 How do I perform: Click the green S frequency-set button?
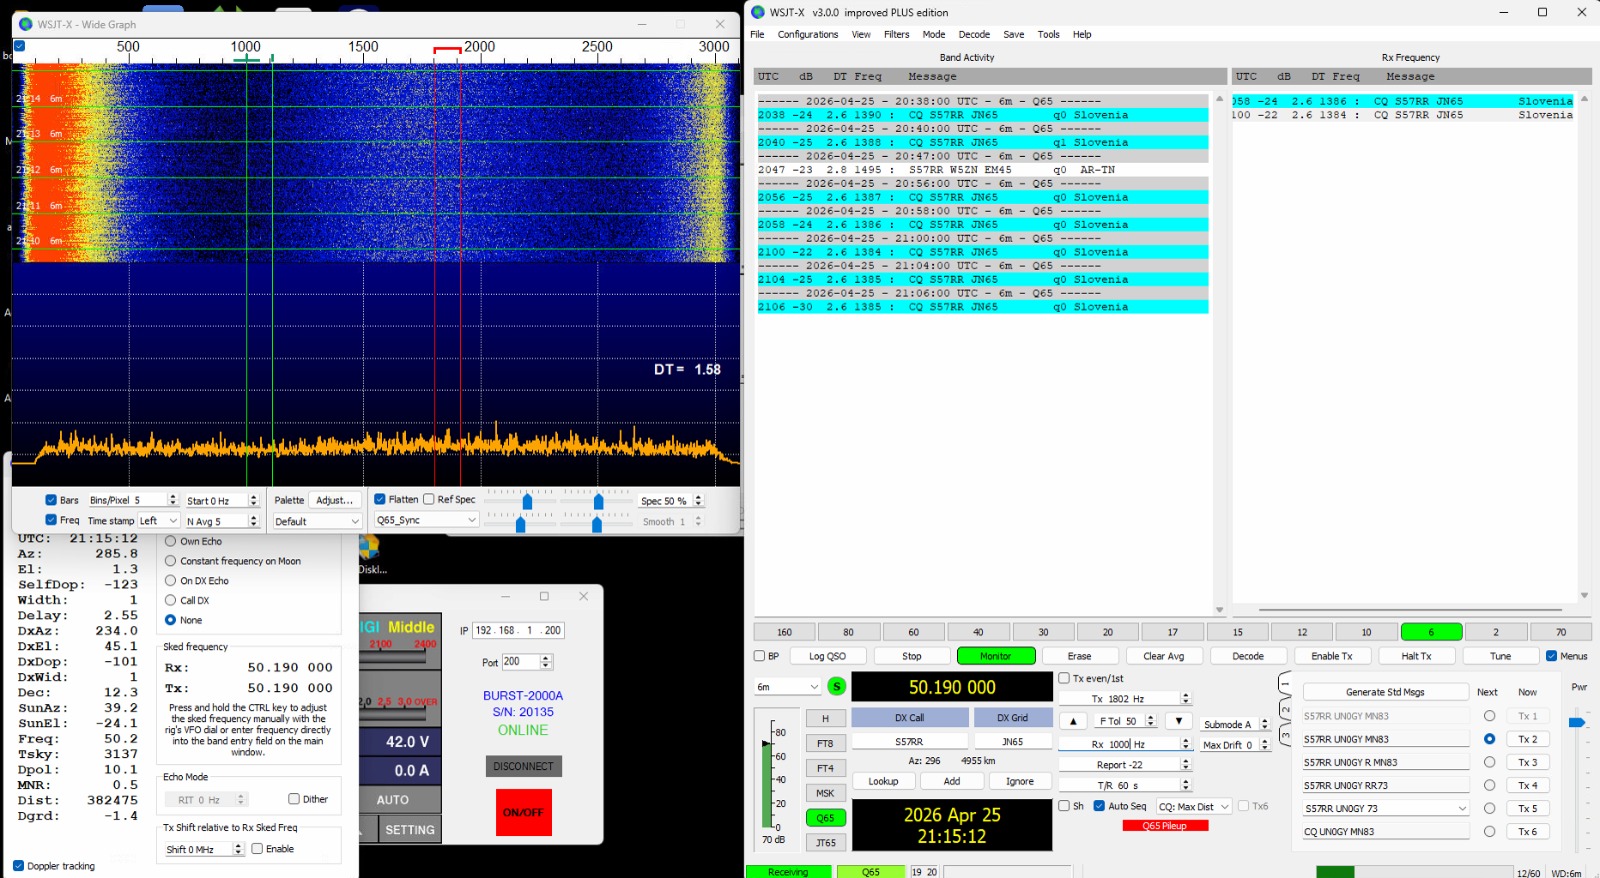point(837,687)
